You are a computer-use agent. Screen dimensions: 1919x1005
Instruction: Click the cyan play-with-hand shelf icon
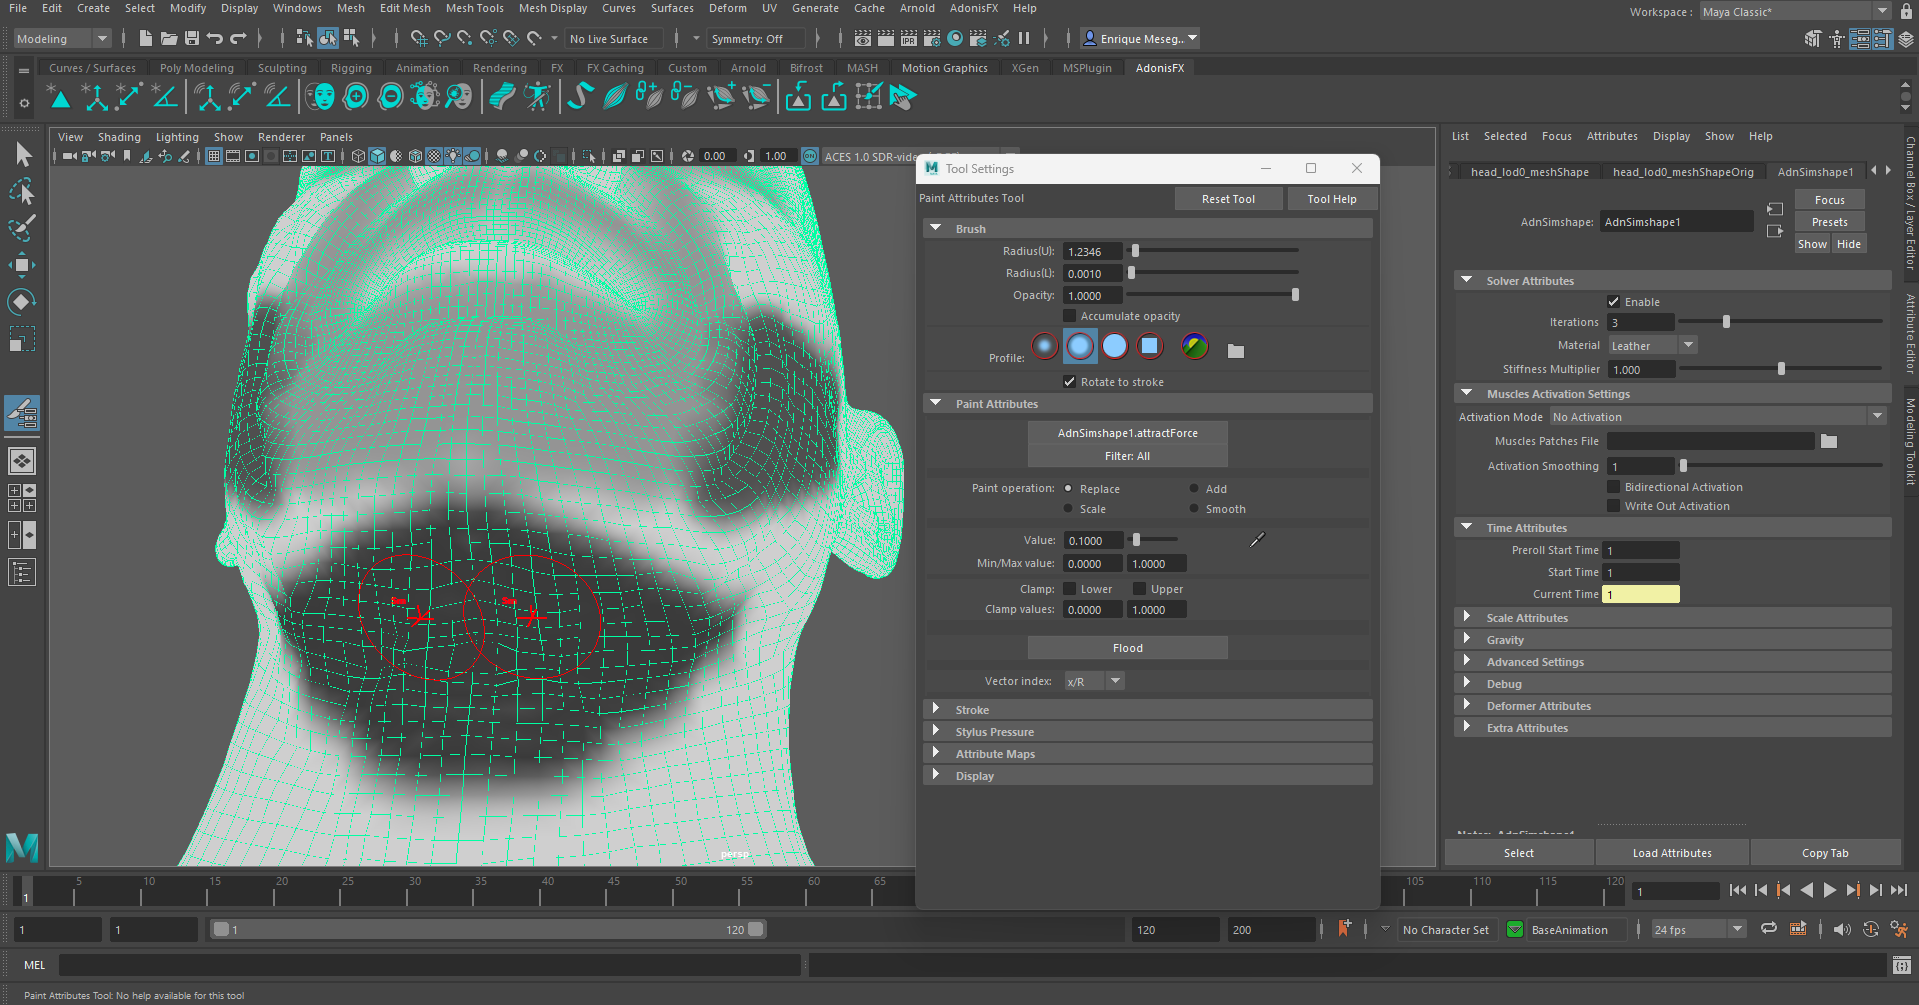point(902,97)
